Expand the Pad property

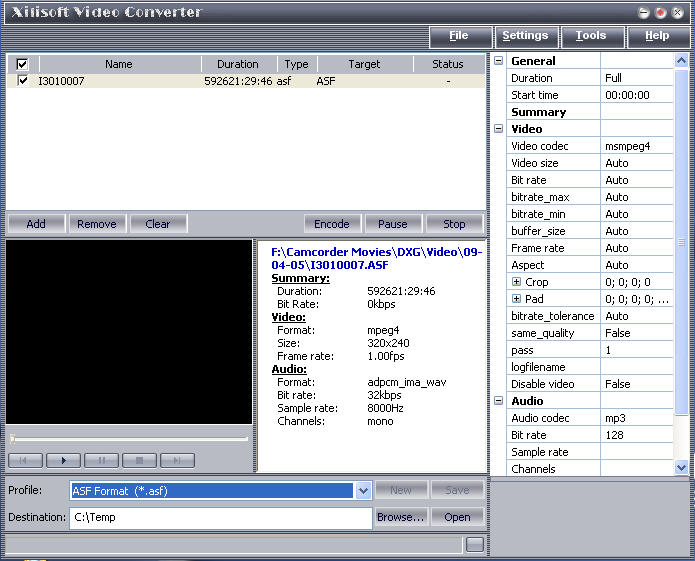pos(516,298)
